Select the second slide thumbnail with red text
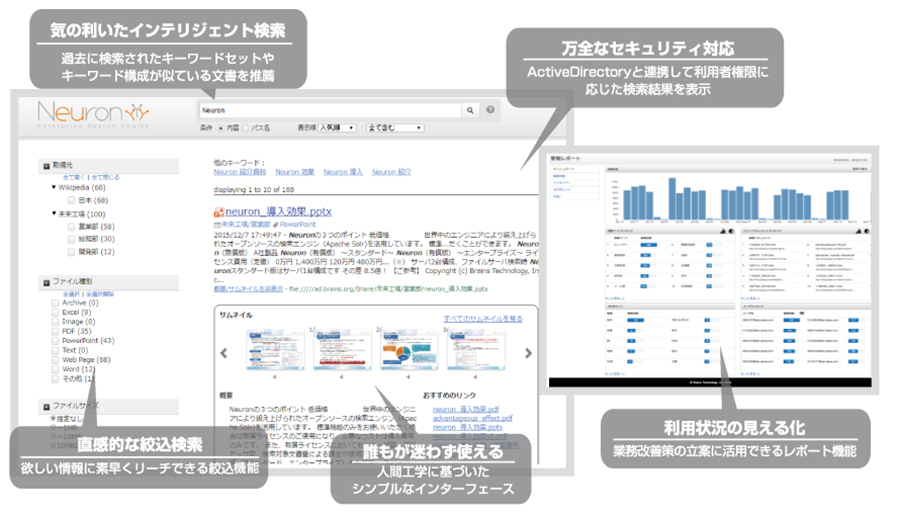The image size is (900, 516). [x=342, y=349]
